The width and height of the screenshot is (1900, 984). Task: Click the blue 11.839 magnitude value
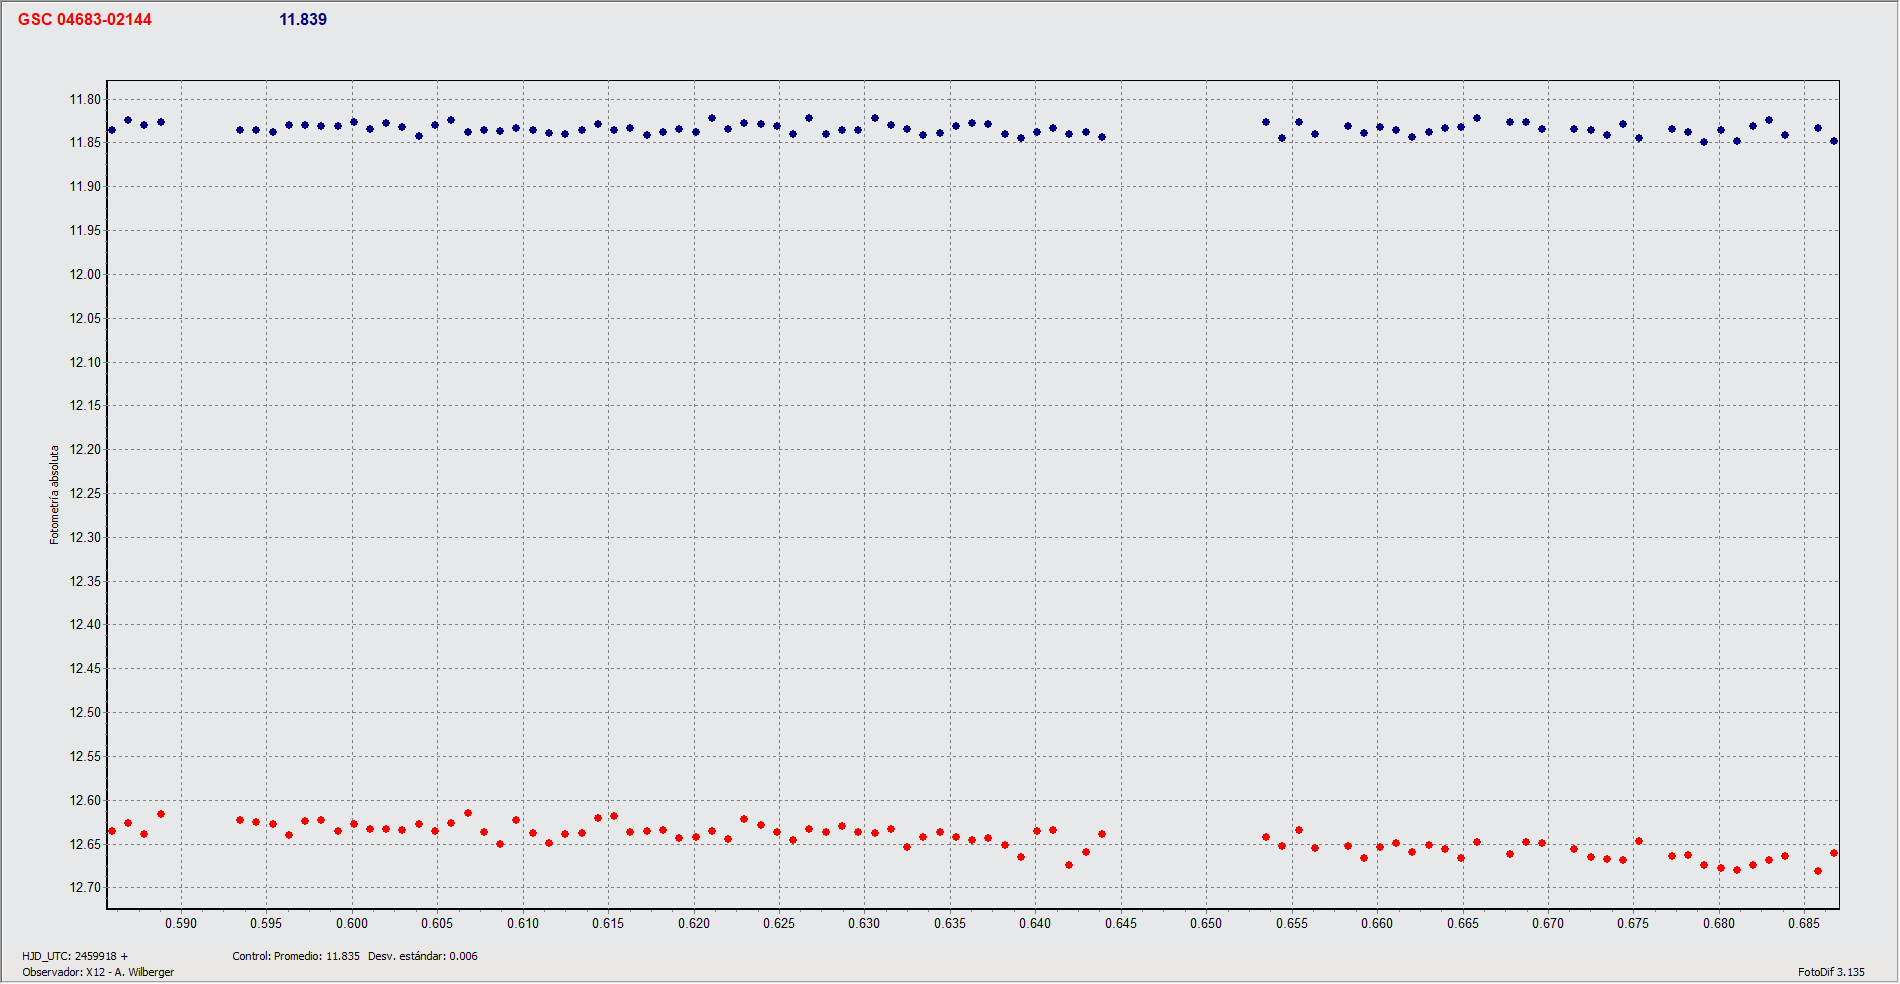click(303, 20)
